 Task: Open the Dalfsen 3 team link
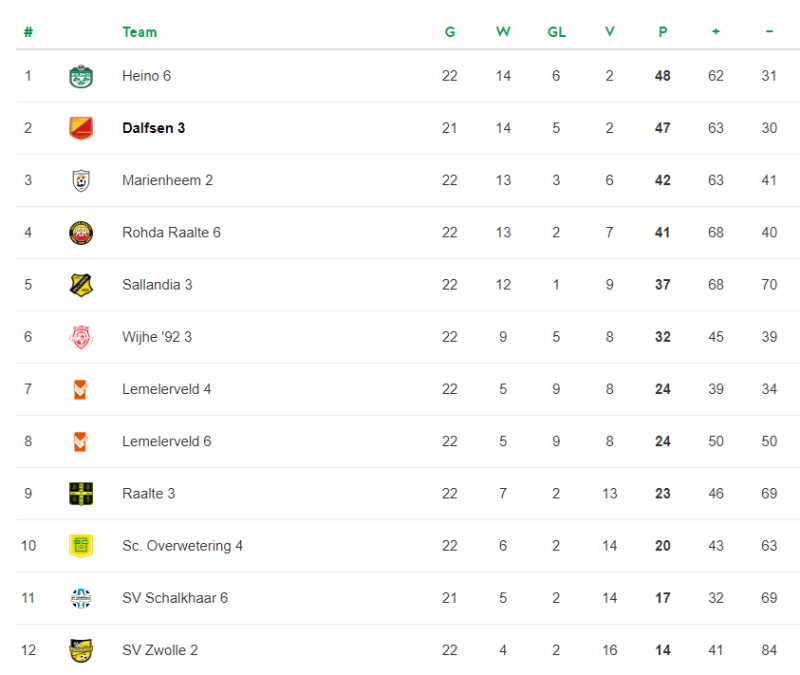pos(153,128)
